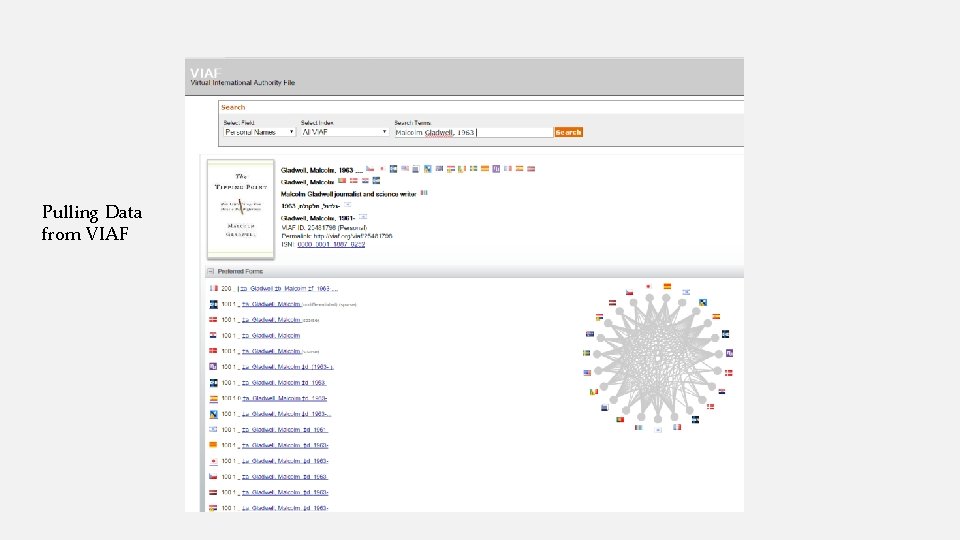Click blue-yellow N icon in Preferred Forms list

[x=213, y=414]
